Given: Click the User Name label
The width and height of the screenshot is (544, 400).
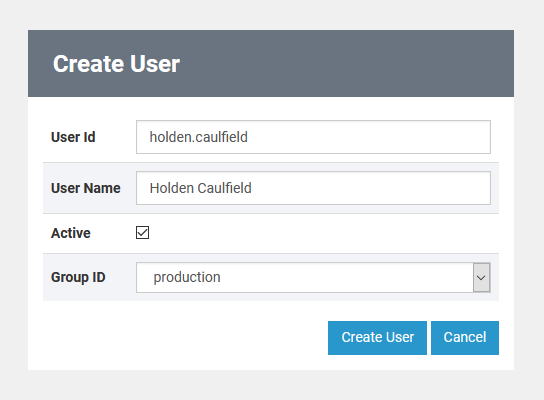Looking at the screenshot, I should tap(86, 188).
